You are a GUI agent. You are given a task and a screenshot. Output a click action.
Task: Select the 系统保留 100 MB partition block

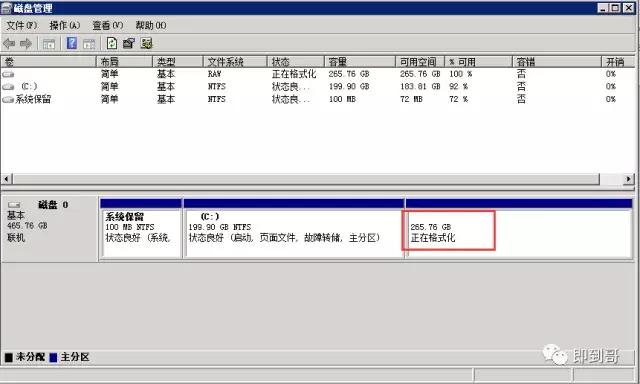(141, 229)
